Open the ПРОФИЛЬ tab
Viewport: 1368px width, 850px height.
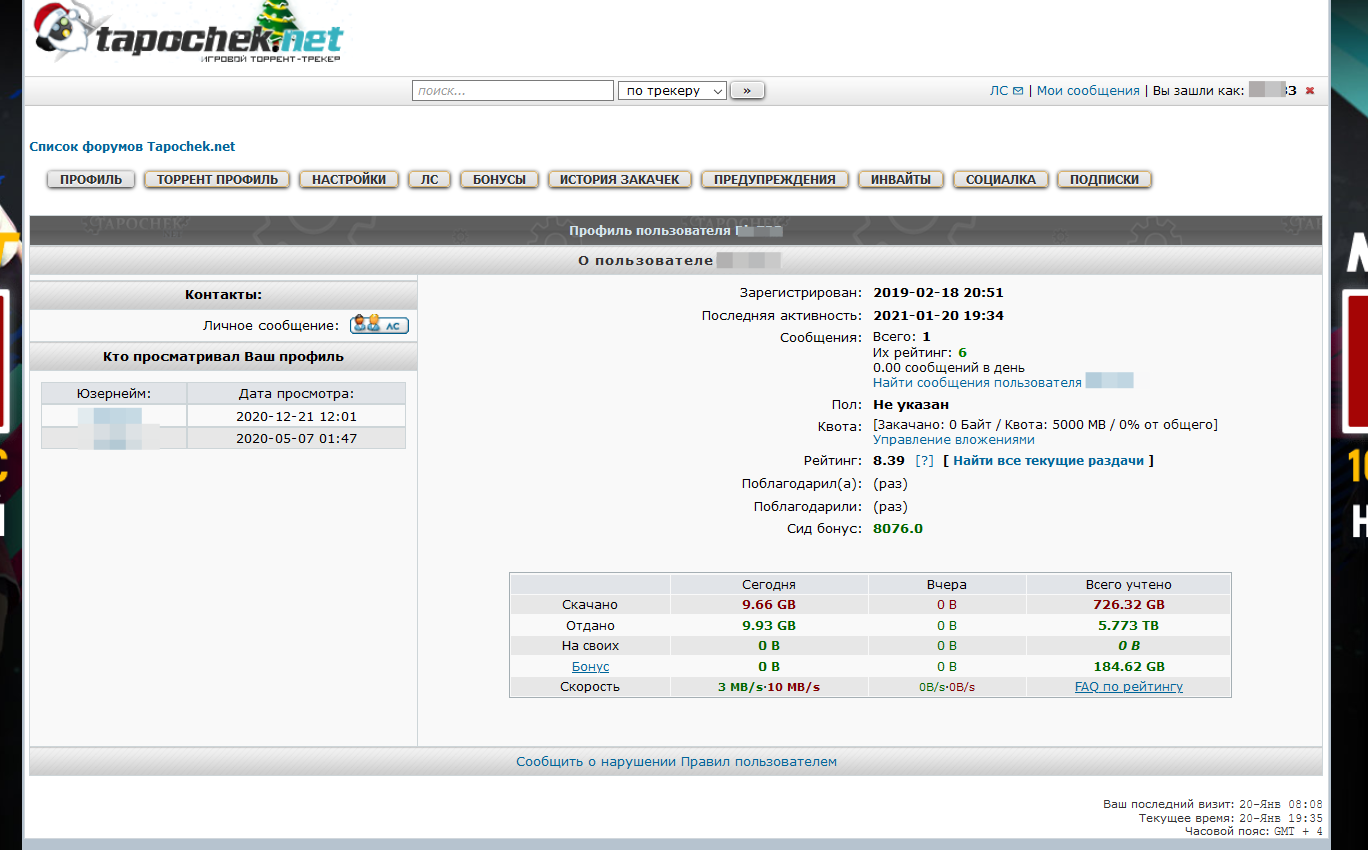pyautogui.click(x=91, y=180)
